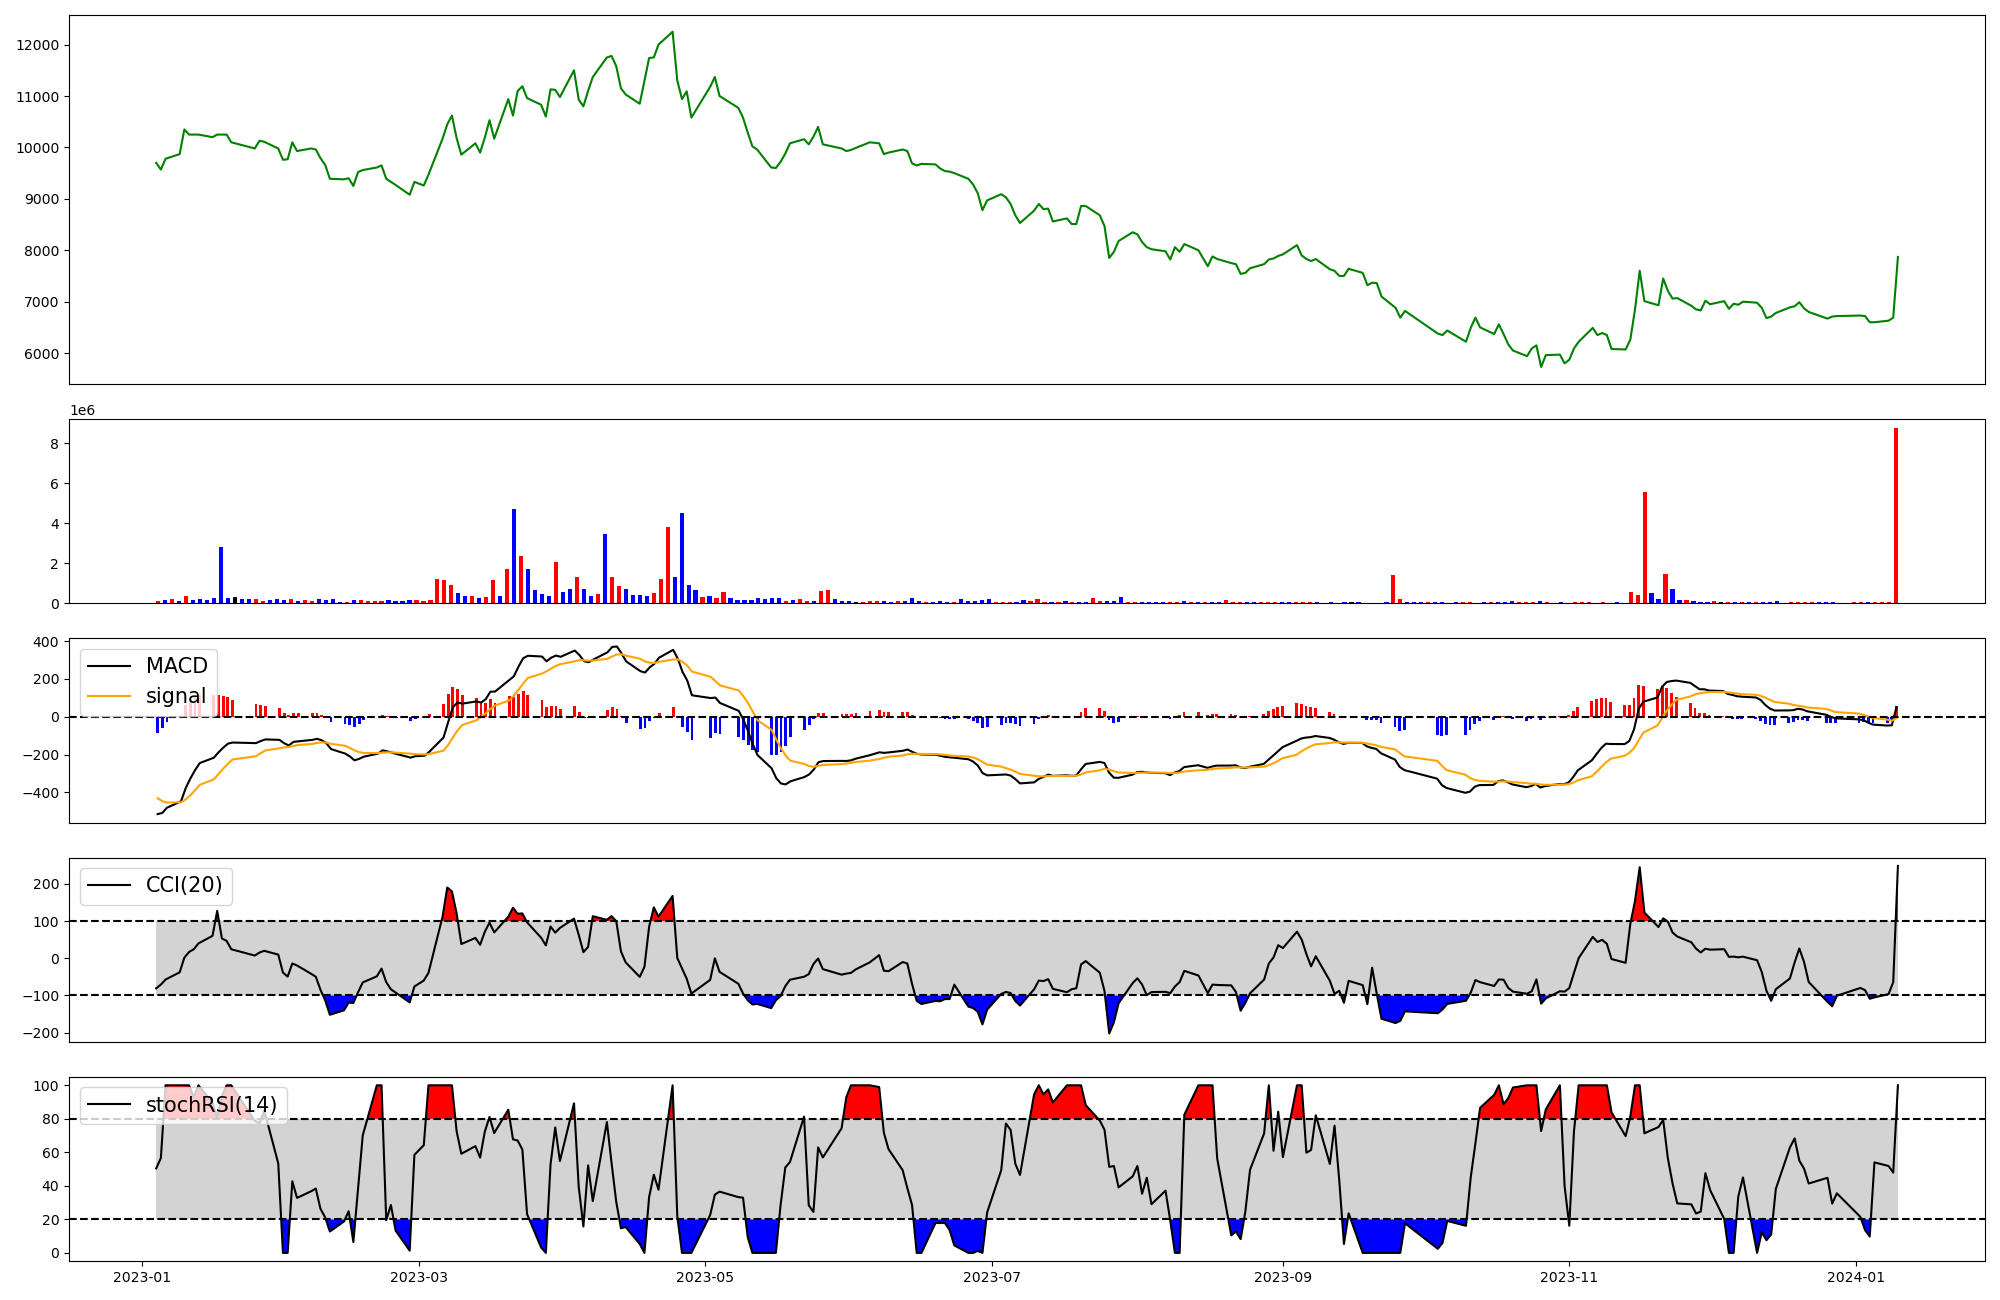
Task: Click the CCI(20) legend entry
Action: [x=184, y=885]
